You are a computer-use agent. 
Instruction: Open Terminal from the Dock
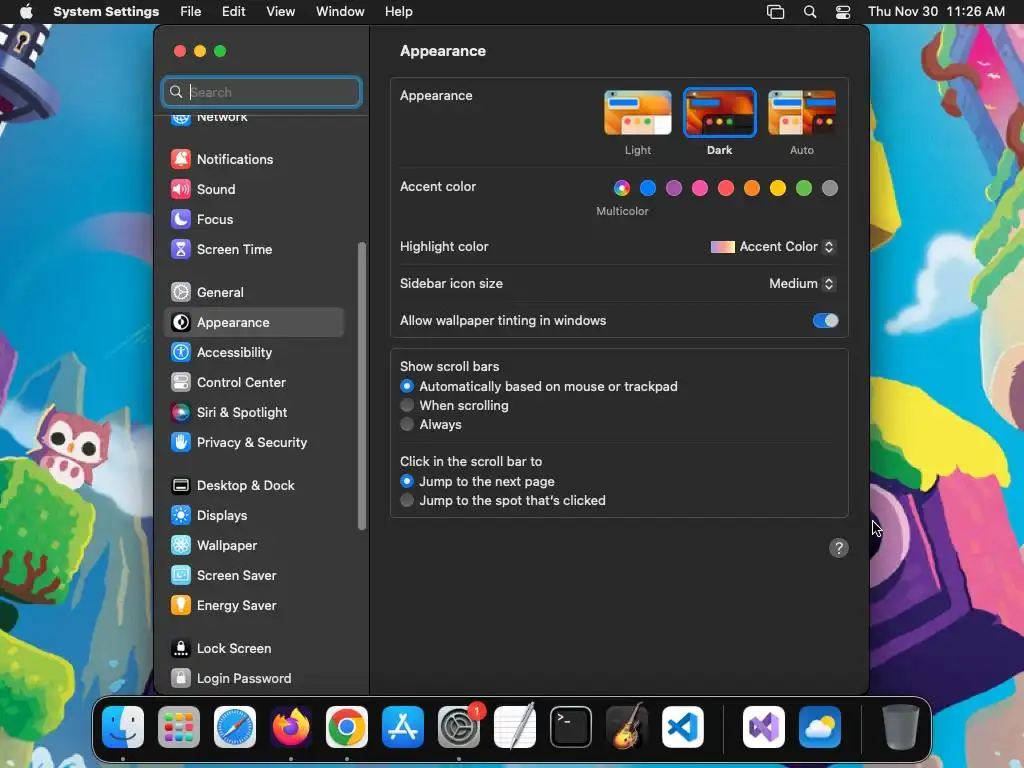[x=571, y=727]
